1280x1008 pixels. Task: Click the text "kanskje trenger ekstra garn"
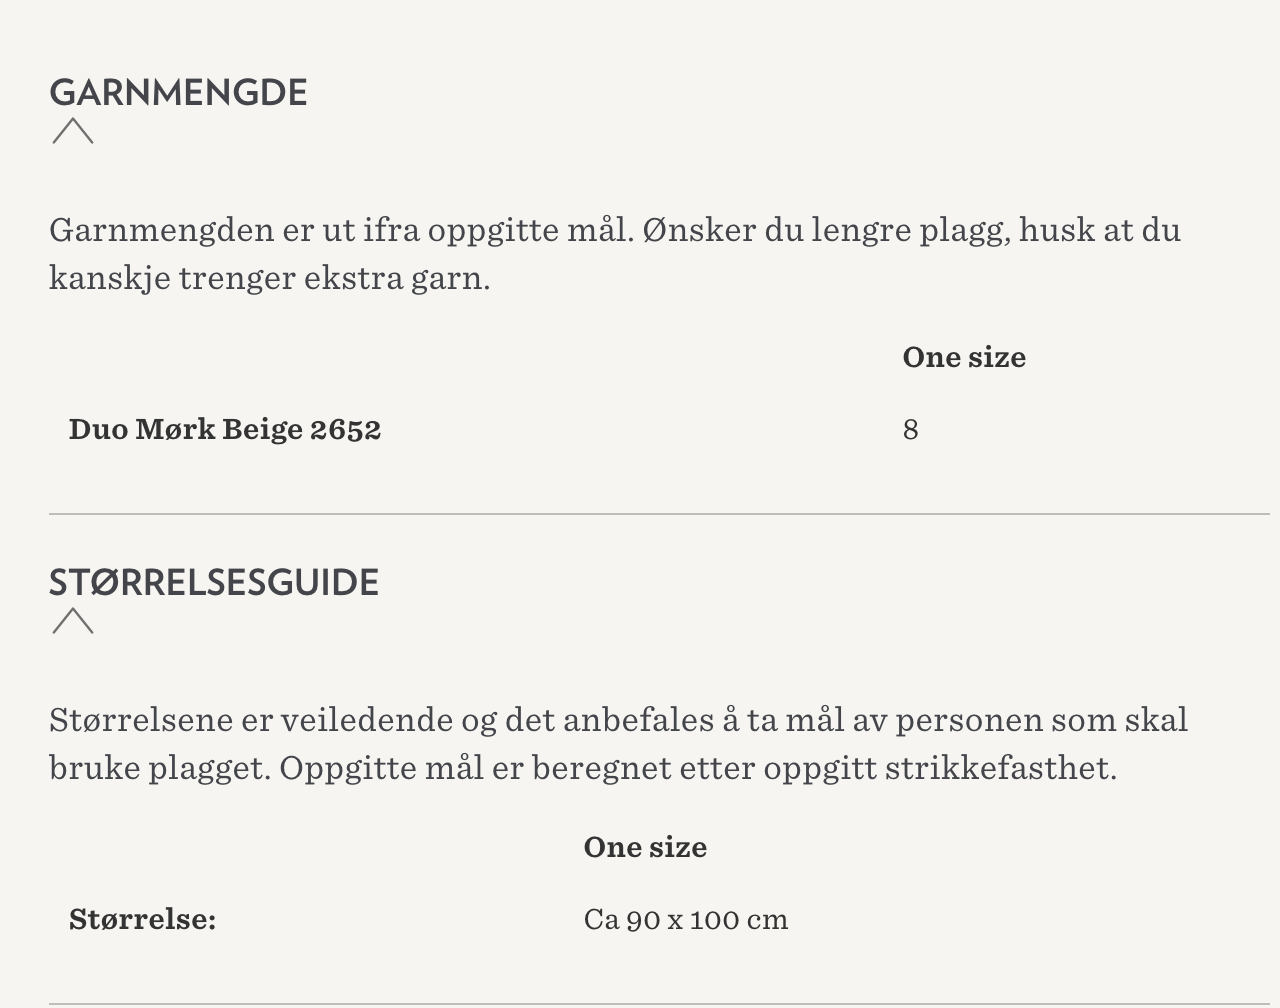coord(268,278)
